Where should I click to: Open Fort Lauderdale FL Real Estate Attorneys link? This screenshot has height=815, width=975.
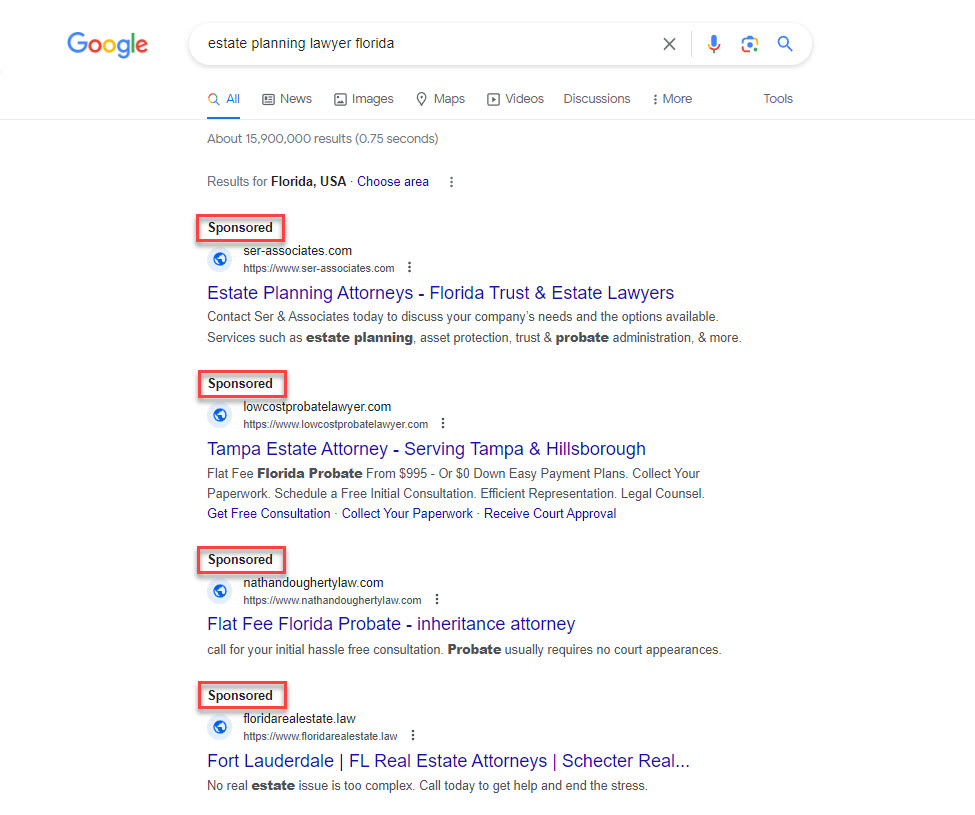(x=448, y=761)
